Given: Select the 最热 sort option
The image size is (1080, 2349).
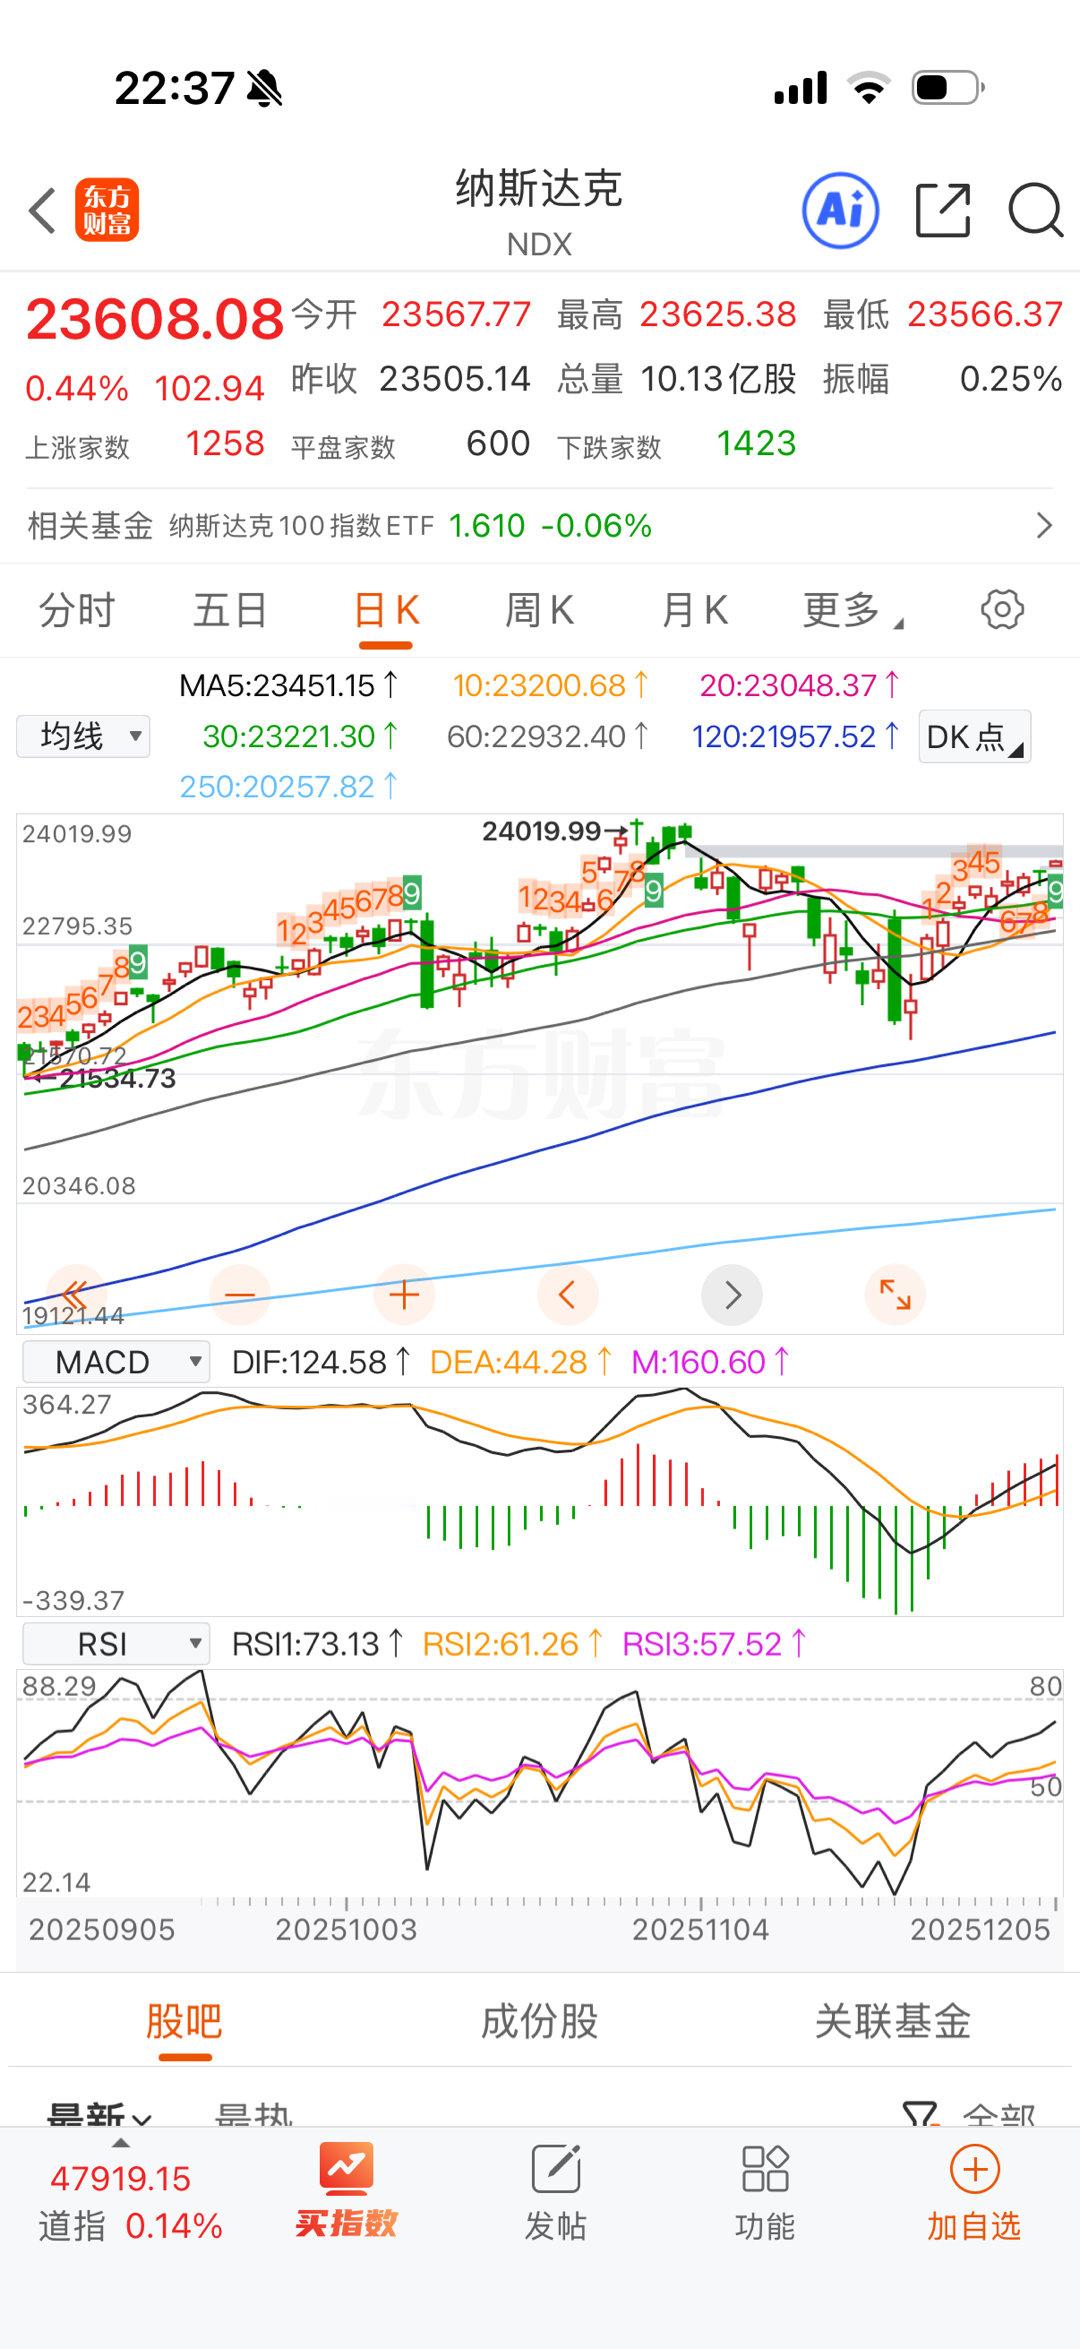Looking at the screenshot, I should (x=253, y=2113).
